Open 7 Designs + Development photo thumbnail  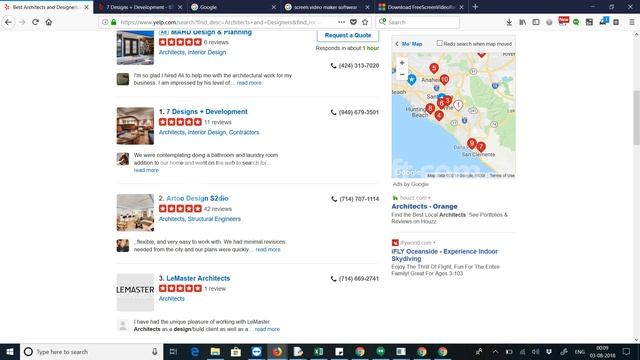tap(135, 126)
